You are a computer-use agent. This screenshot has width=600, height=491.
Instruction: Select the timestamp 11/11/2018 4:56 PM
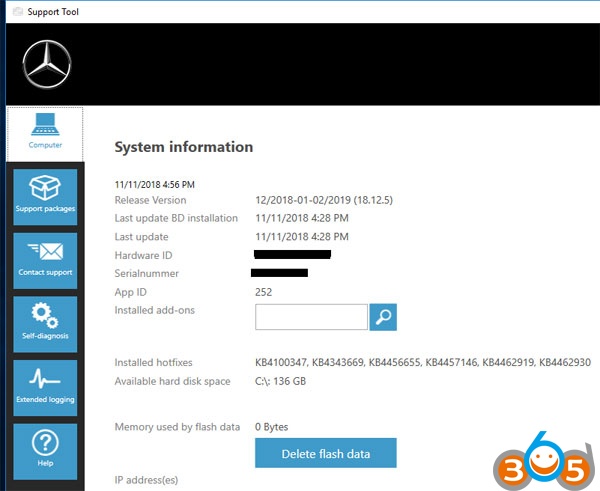click(x=155, y=184)
